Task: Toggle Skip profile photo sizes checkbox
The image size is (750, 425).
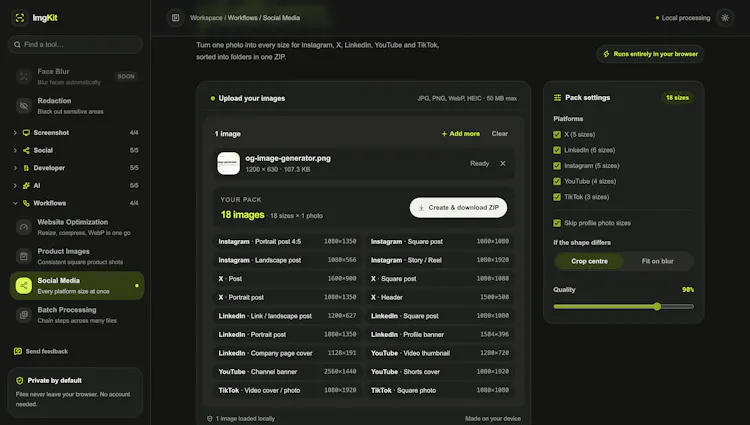Action: [557, 223]
